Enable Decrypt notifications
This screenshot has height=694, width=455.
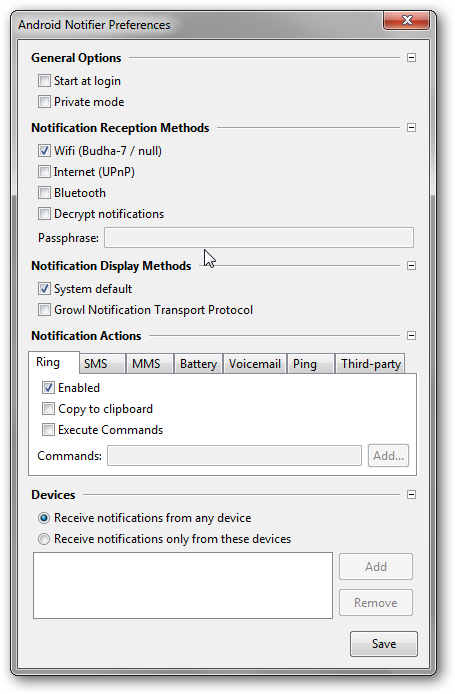pos(44,214)
